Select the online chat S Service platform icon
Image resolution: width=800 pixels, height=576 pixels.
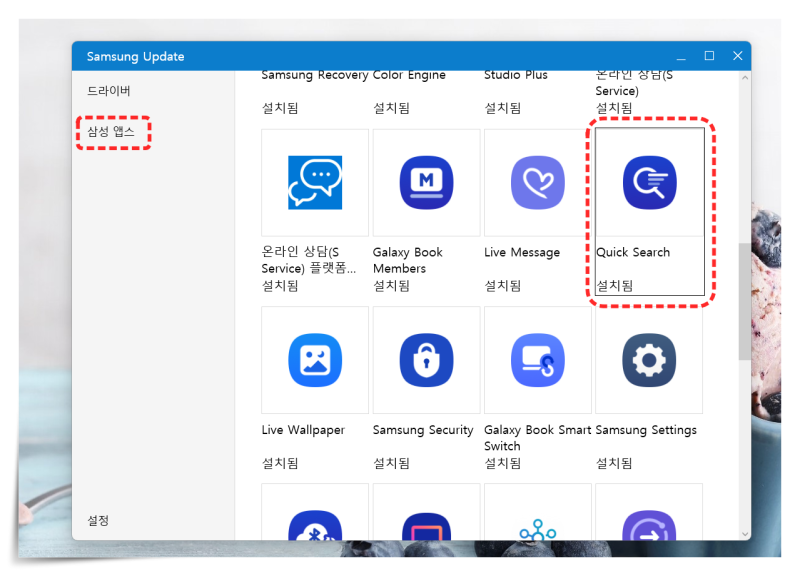(x=314, y=183)
